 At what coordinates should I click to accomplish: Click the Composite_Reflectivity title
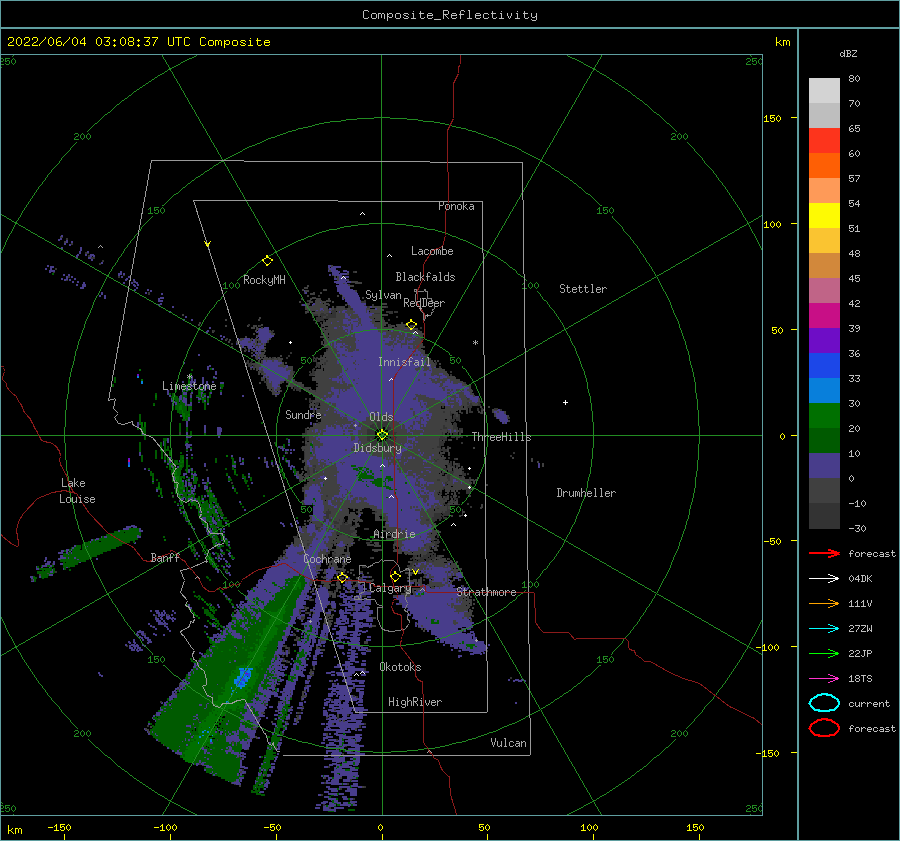[x=450, y=15]
